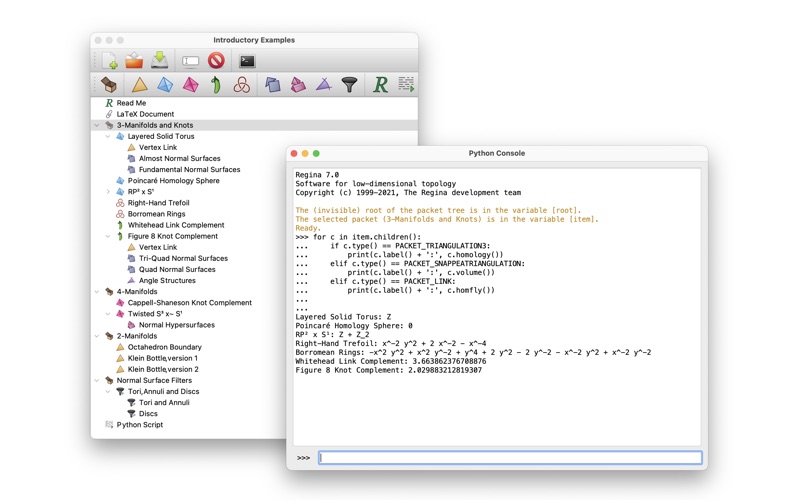Select Fundamental Normal Surfaces packet
The width and height of the screenshot is (800, 500).
point(189,170)
